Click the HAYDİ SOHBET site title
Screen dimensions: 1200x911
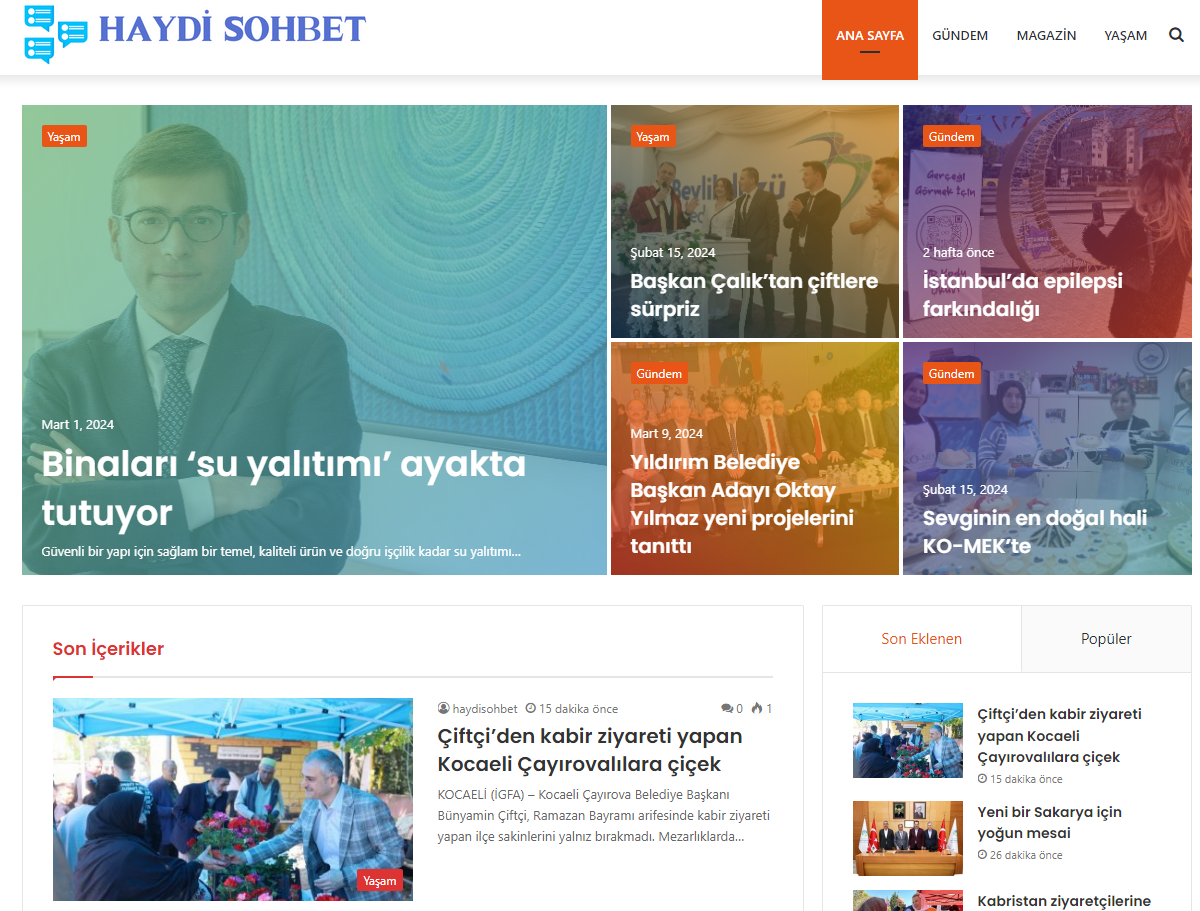coord(232,29)
